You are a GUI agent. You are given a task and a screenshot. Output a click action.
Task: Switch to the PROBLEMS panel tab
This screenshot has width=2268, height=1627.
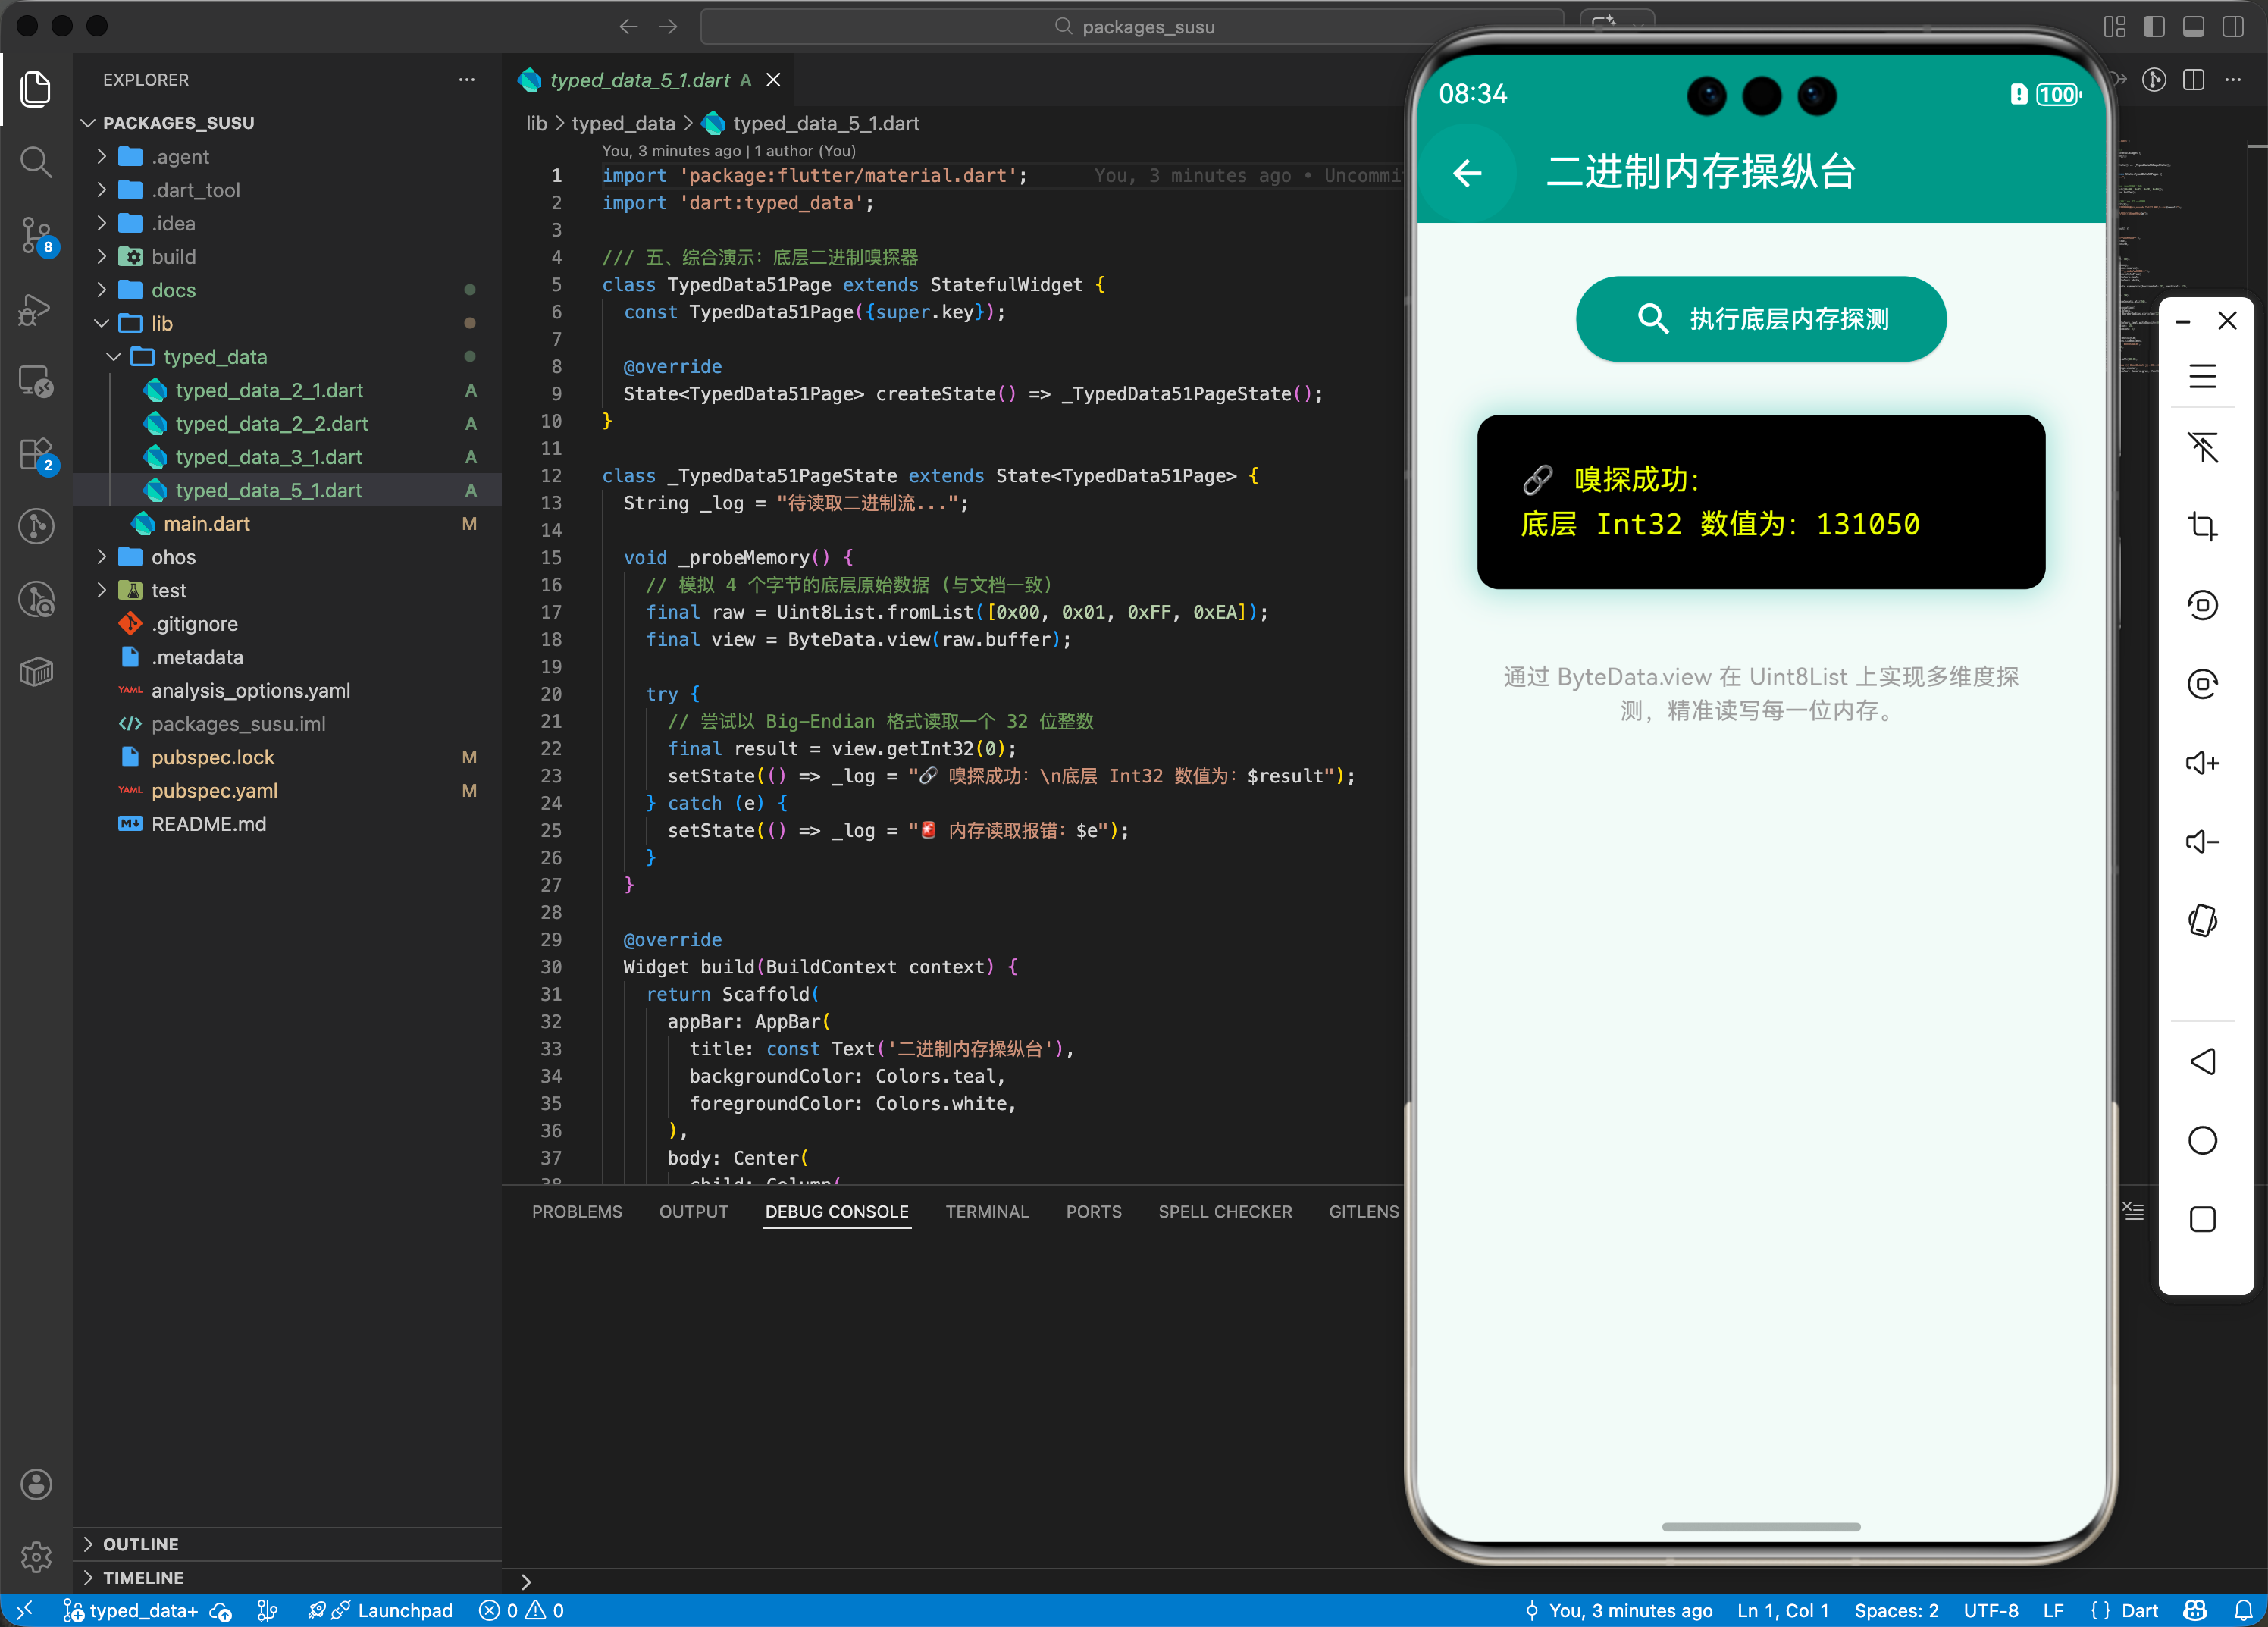pos(576,1211)
